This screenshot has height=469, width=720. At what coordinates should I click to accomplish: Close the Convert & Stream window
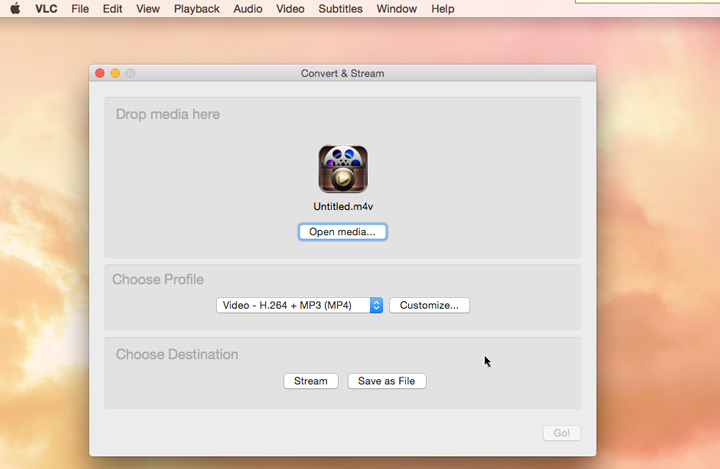(100, 73)
